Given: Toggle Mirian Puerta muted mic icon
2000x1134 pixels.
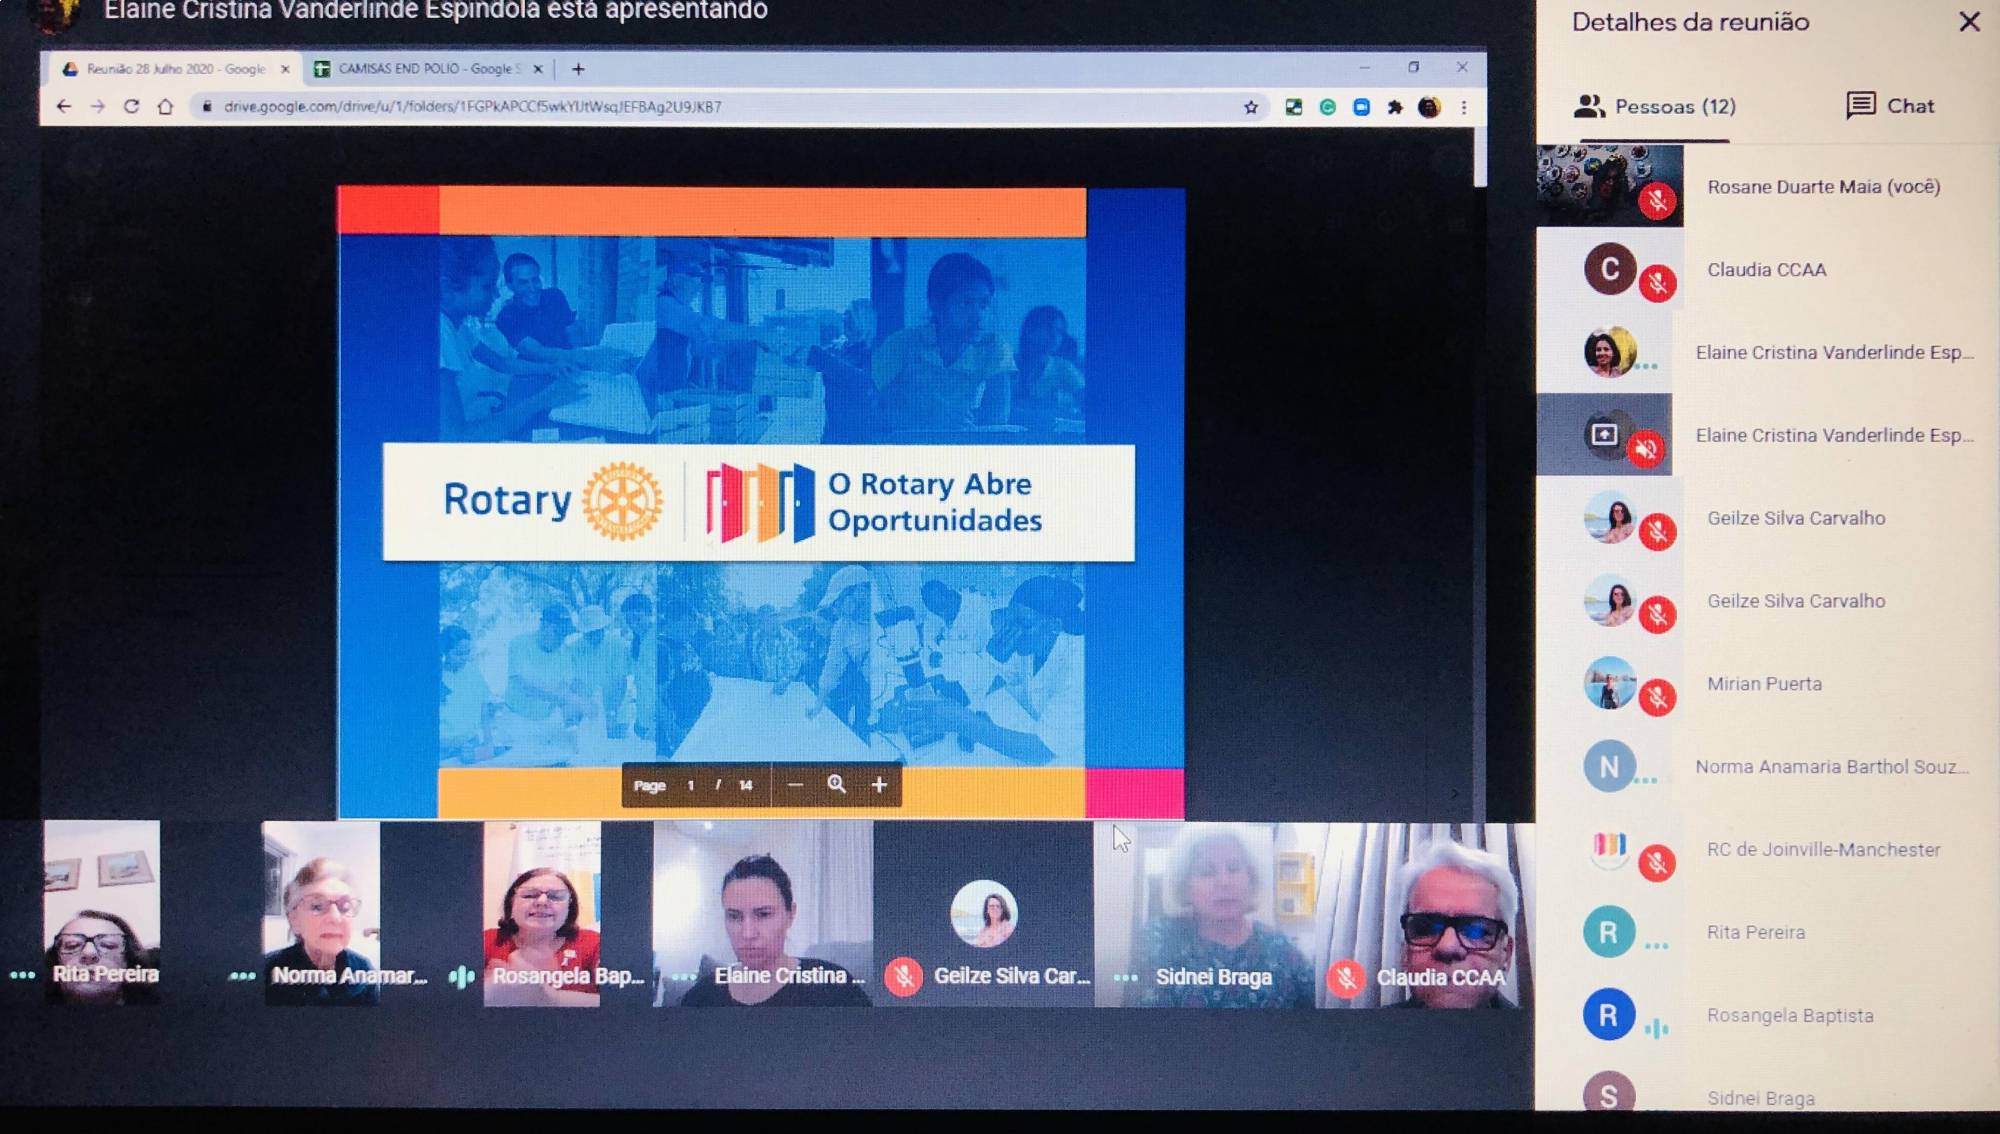Looking at the screenshot, I should (1657, 697).
